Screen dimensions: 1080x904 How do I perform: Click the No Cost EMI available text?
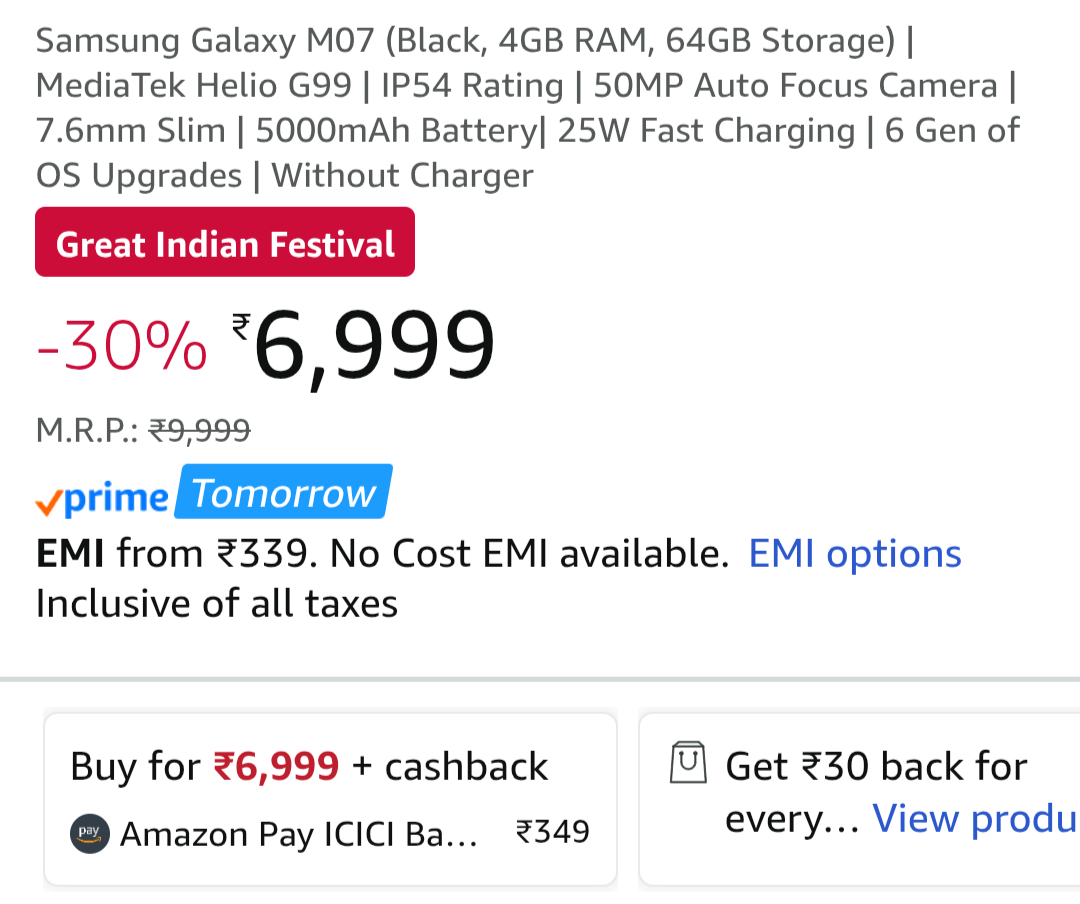[x=529, y=553]
